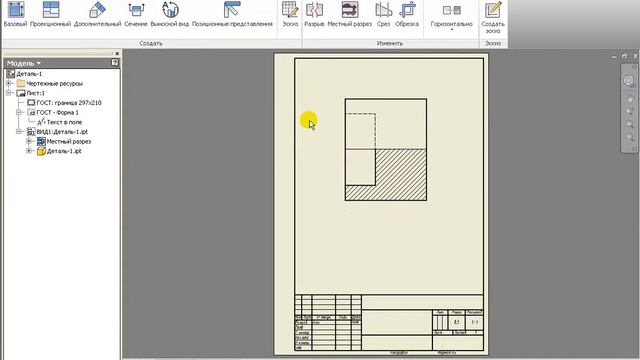Click the Эскиз ribbon panel title
The image size is (640, 360).
[493, 43]
